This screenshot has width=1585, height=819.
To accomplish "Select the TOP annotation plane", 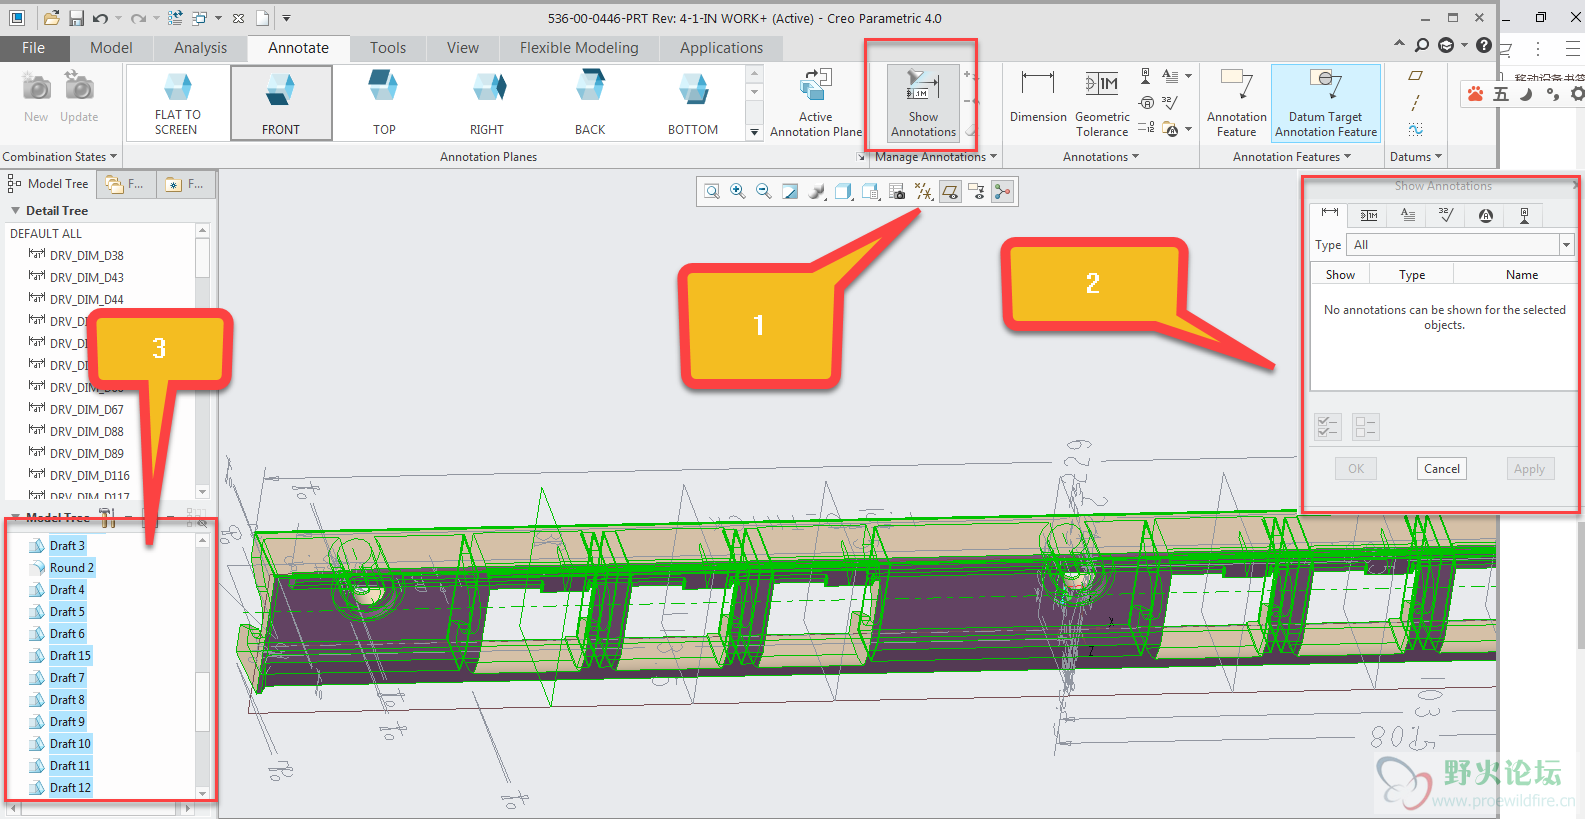I will click(x=384, y=103).
